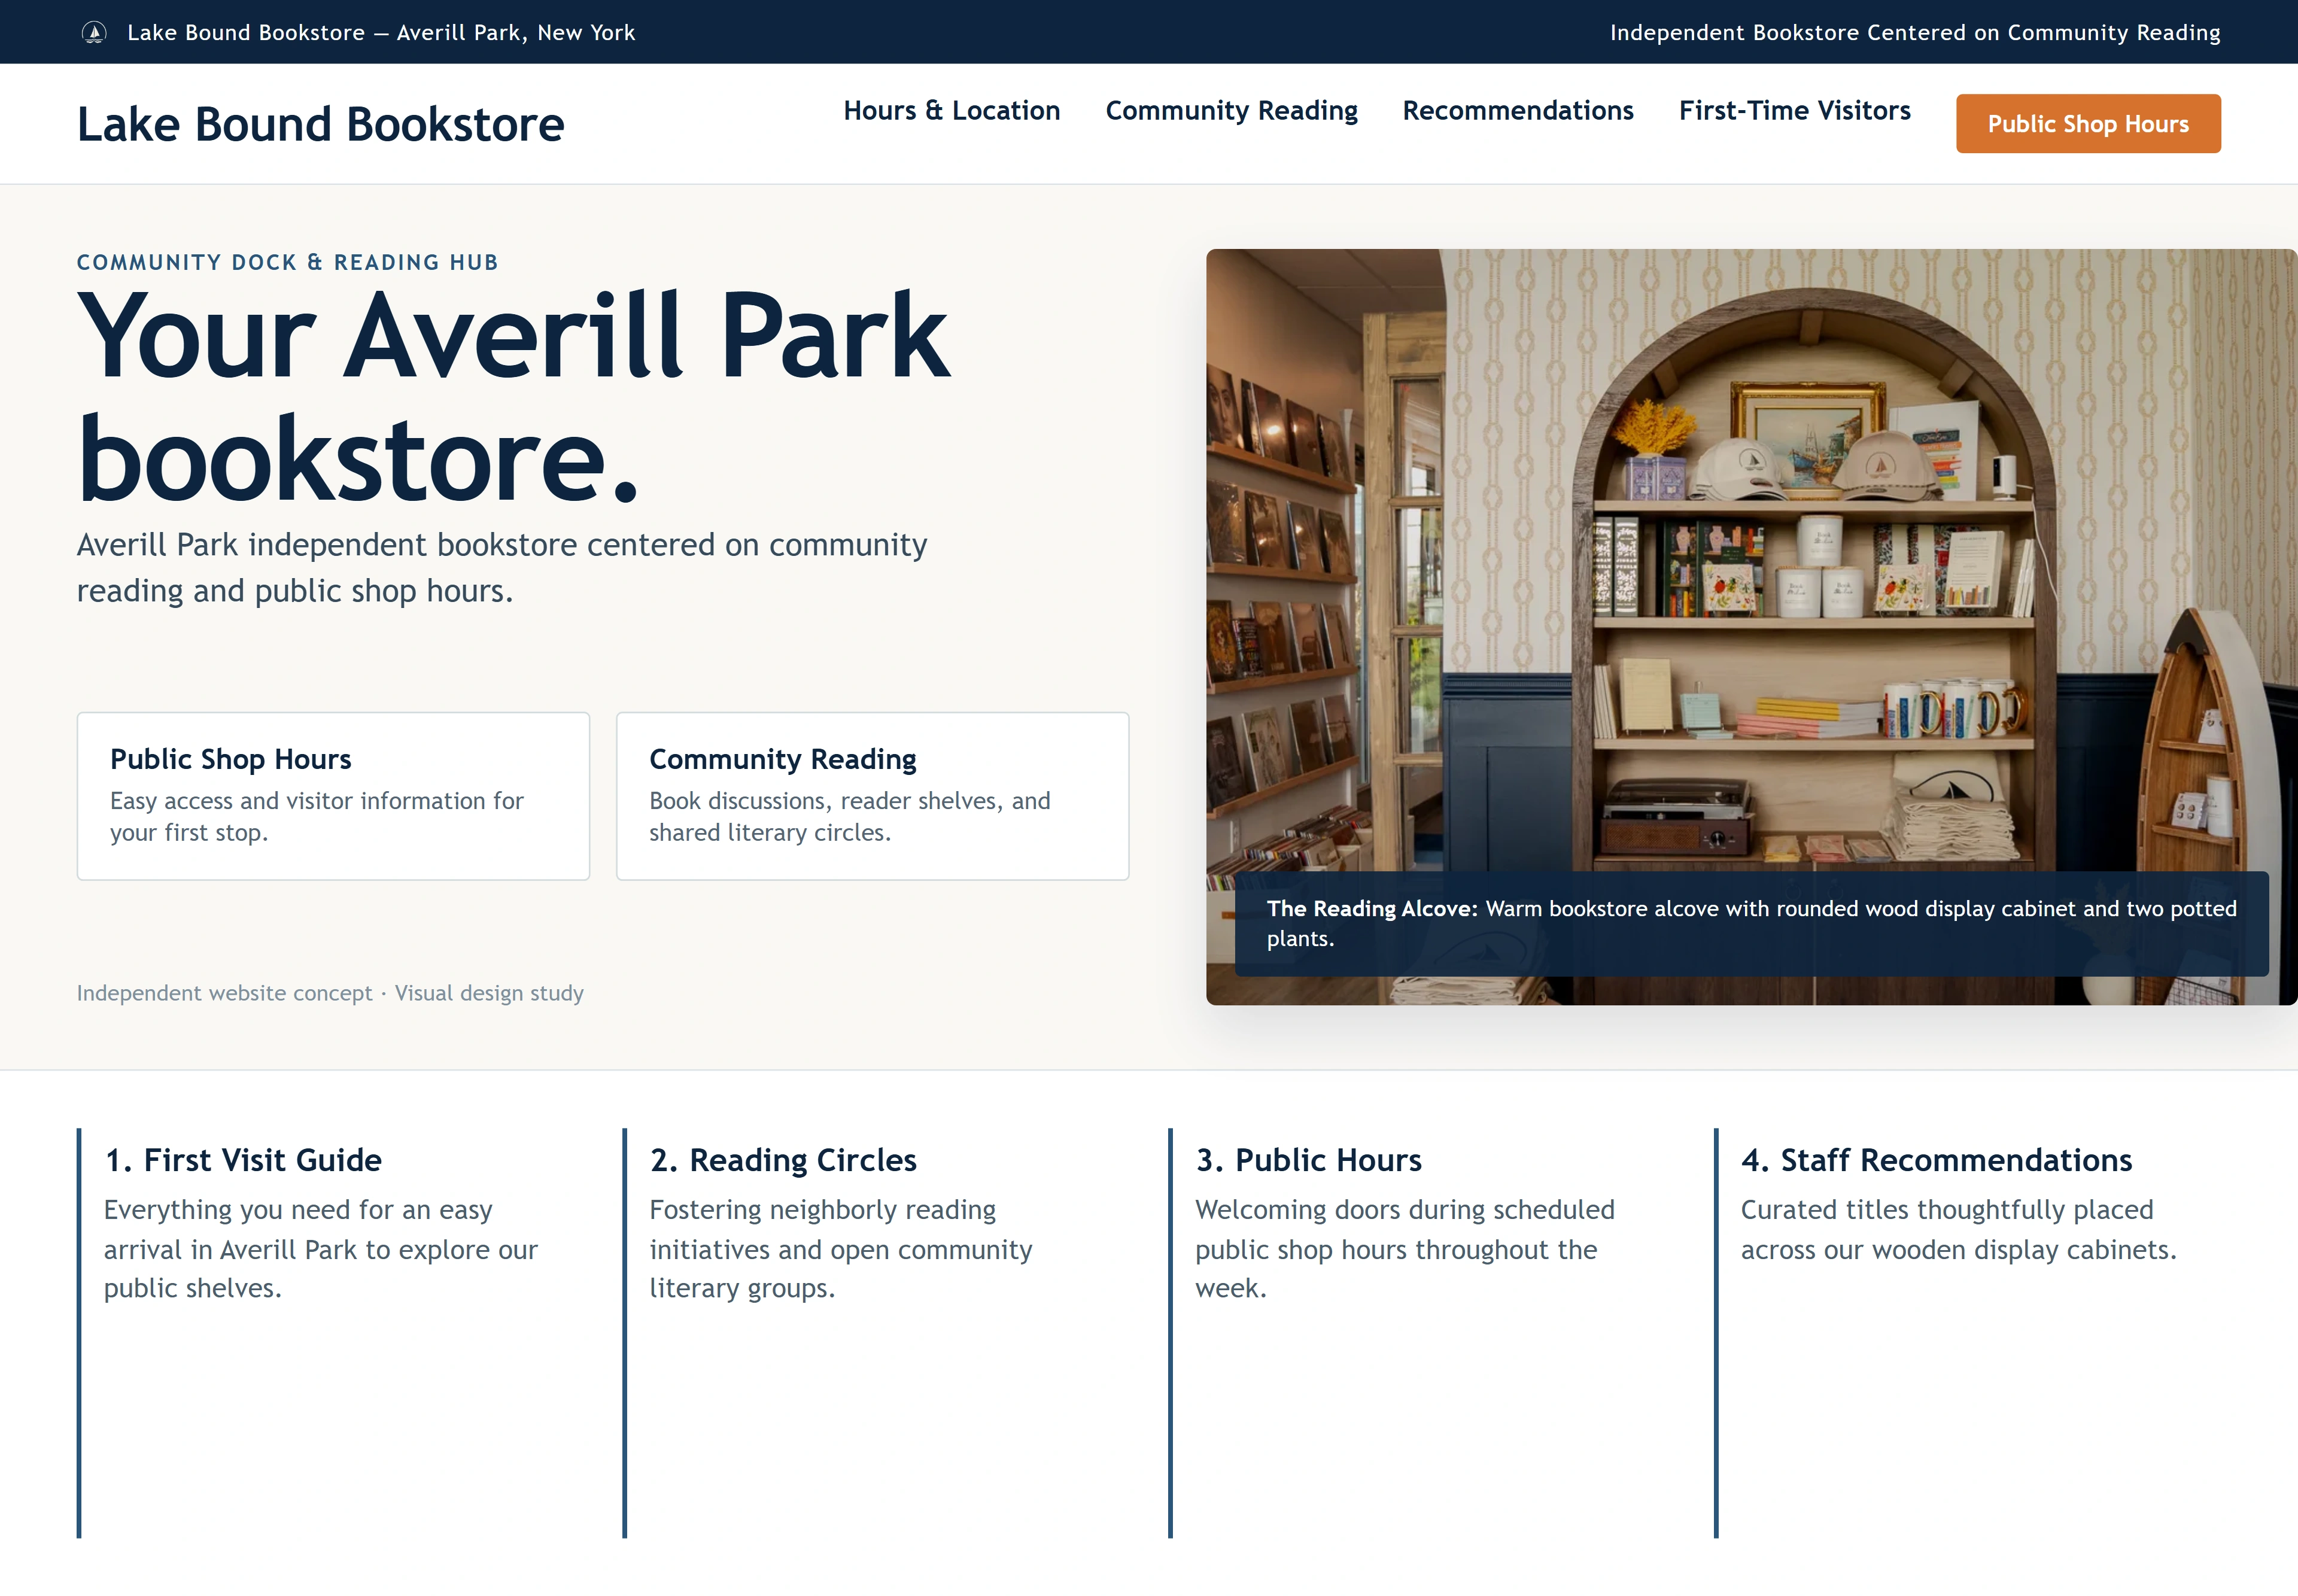
Task: Click the sailboat logo icon in top bar
Action: (x=94, y=33)
